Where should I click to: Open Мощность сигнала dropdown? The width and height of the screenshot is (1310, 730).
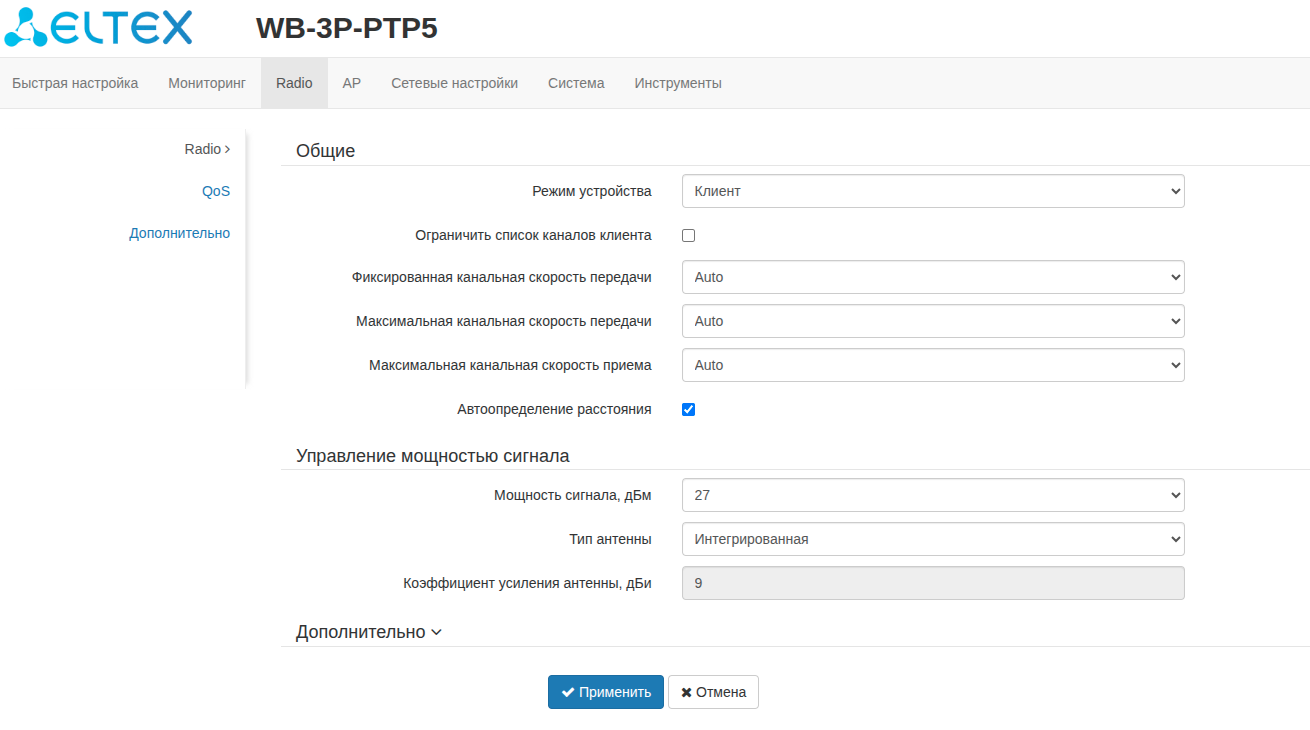point(932,495)
